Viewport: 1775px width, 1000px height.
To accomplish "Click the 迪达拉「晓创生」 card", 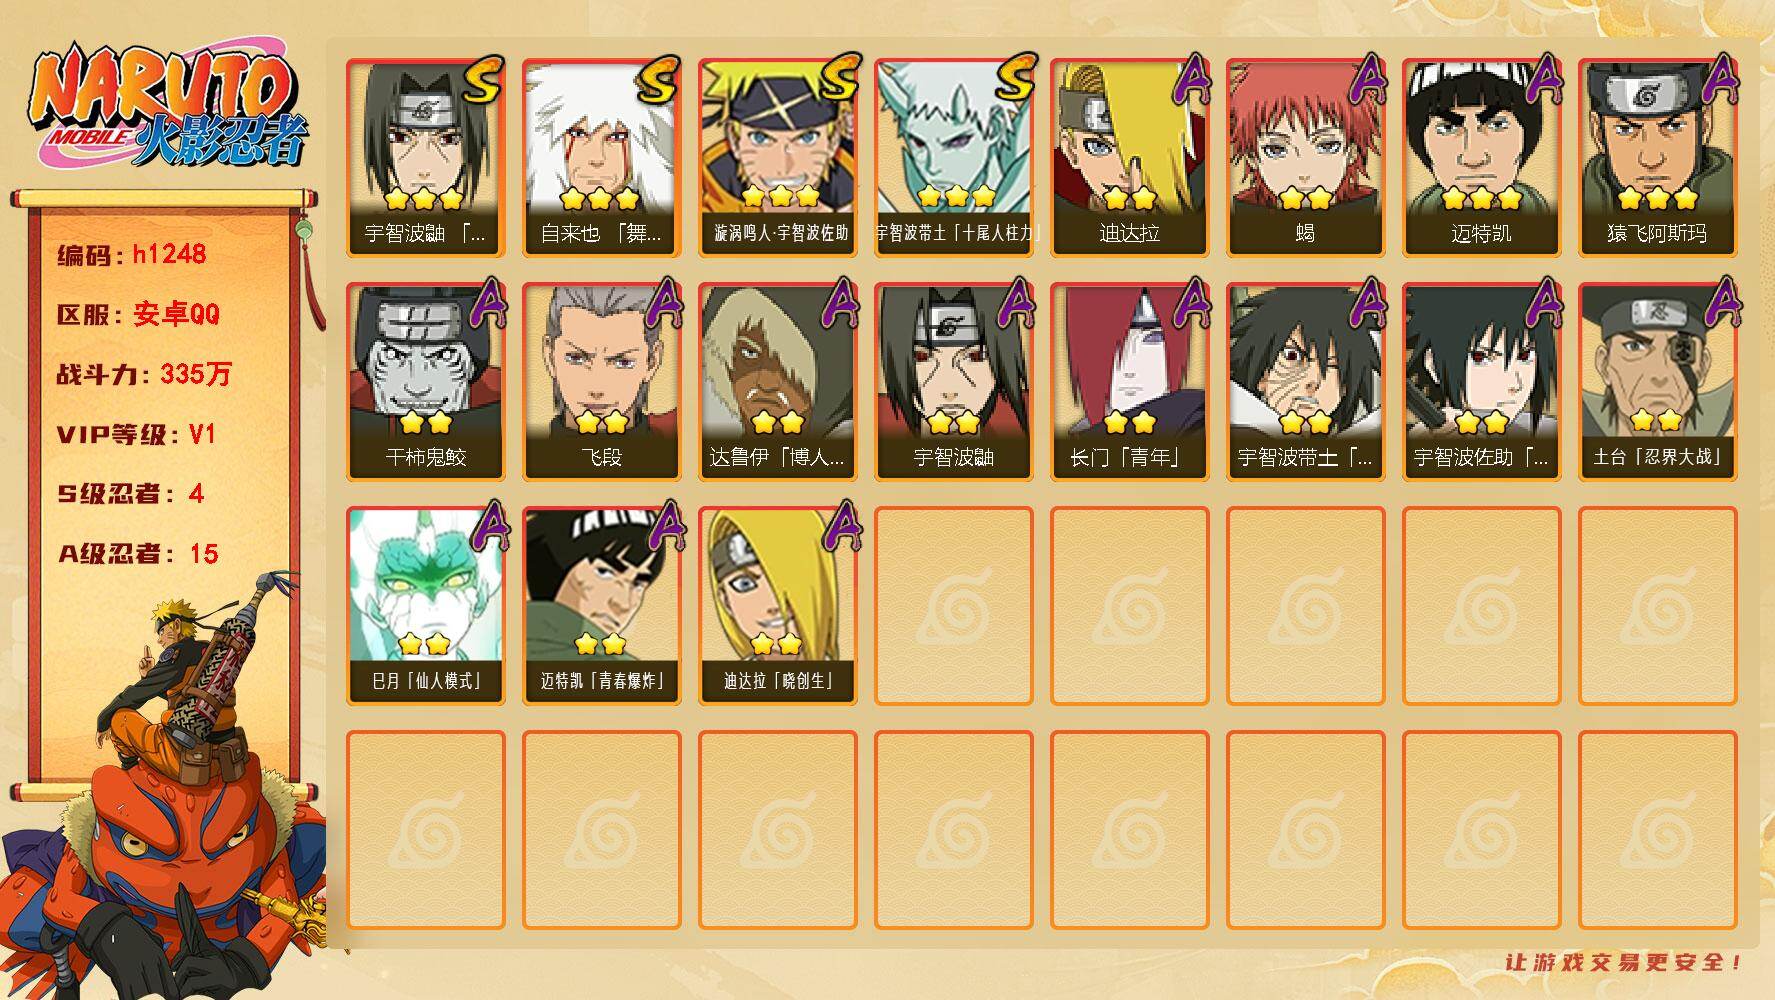I will coord(777,606).
